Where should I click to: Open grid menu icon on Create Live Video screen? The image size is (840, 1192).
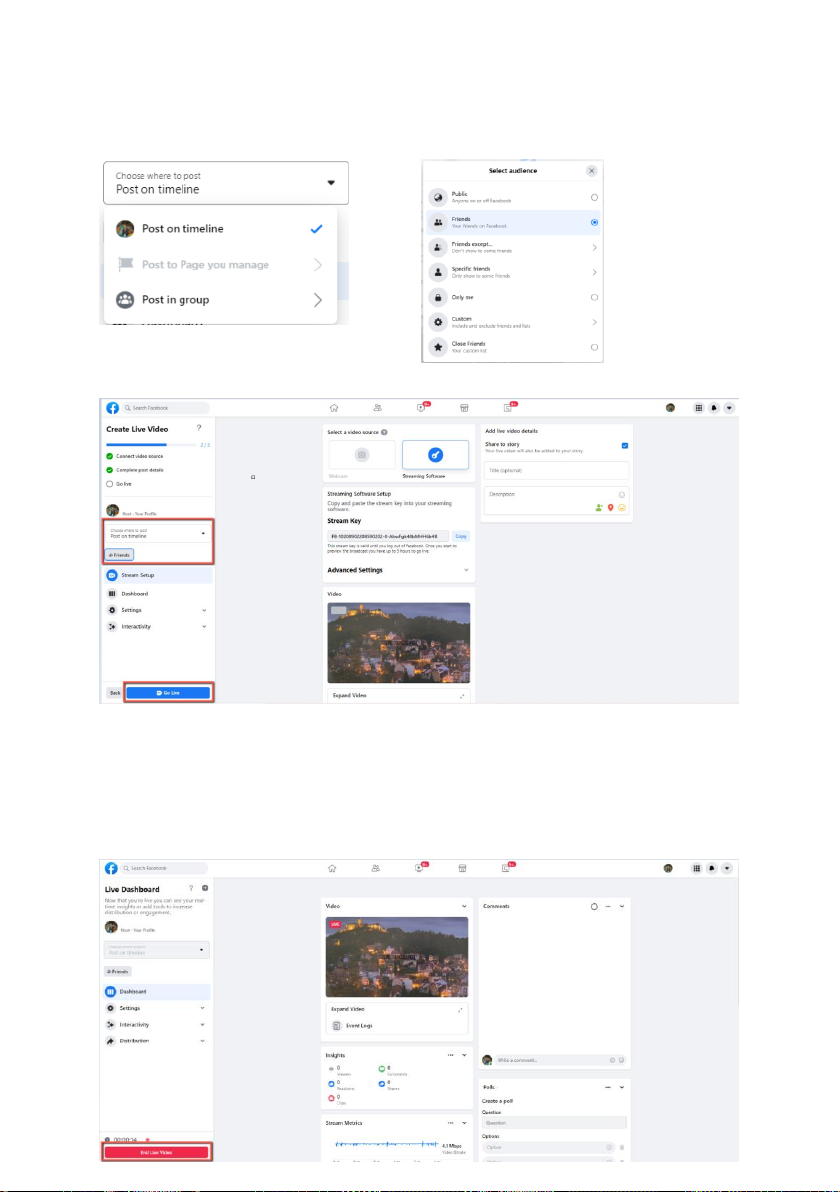(699, 408)
